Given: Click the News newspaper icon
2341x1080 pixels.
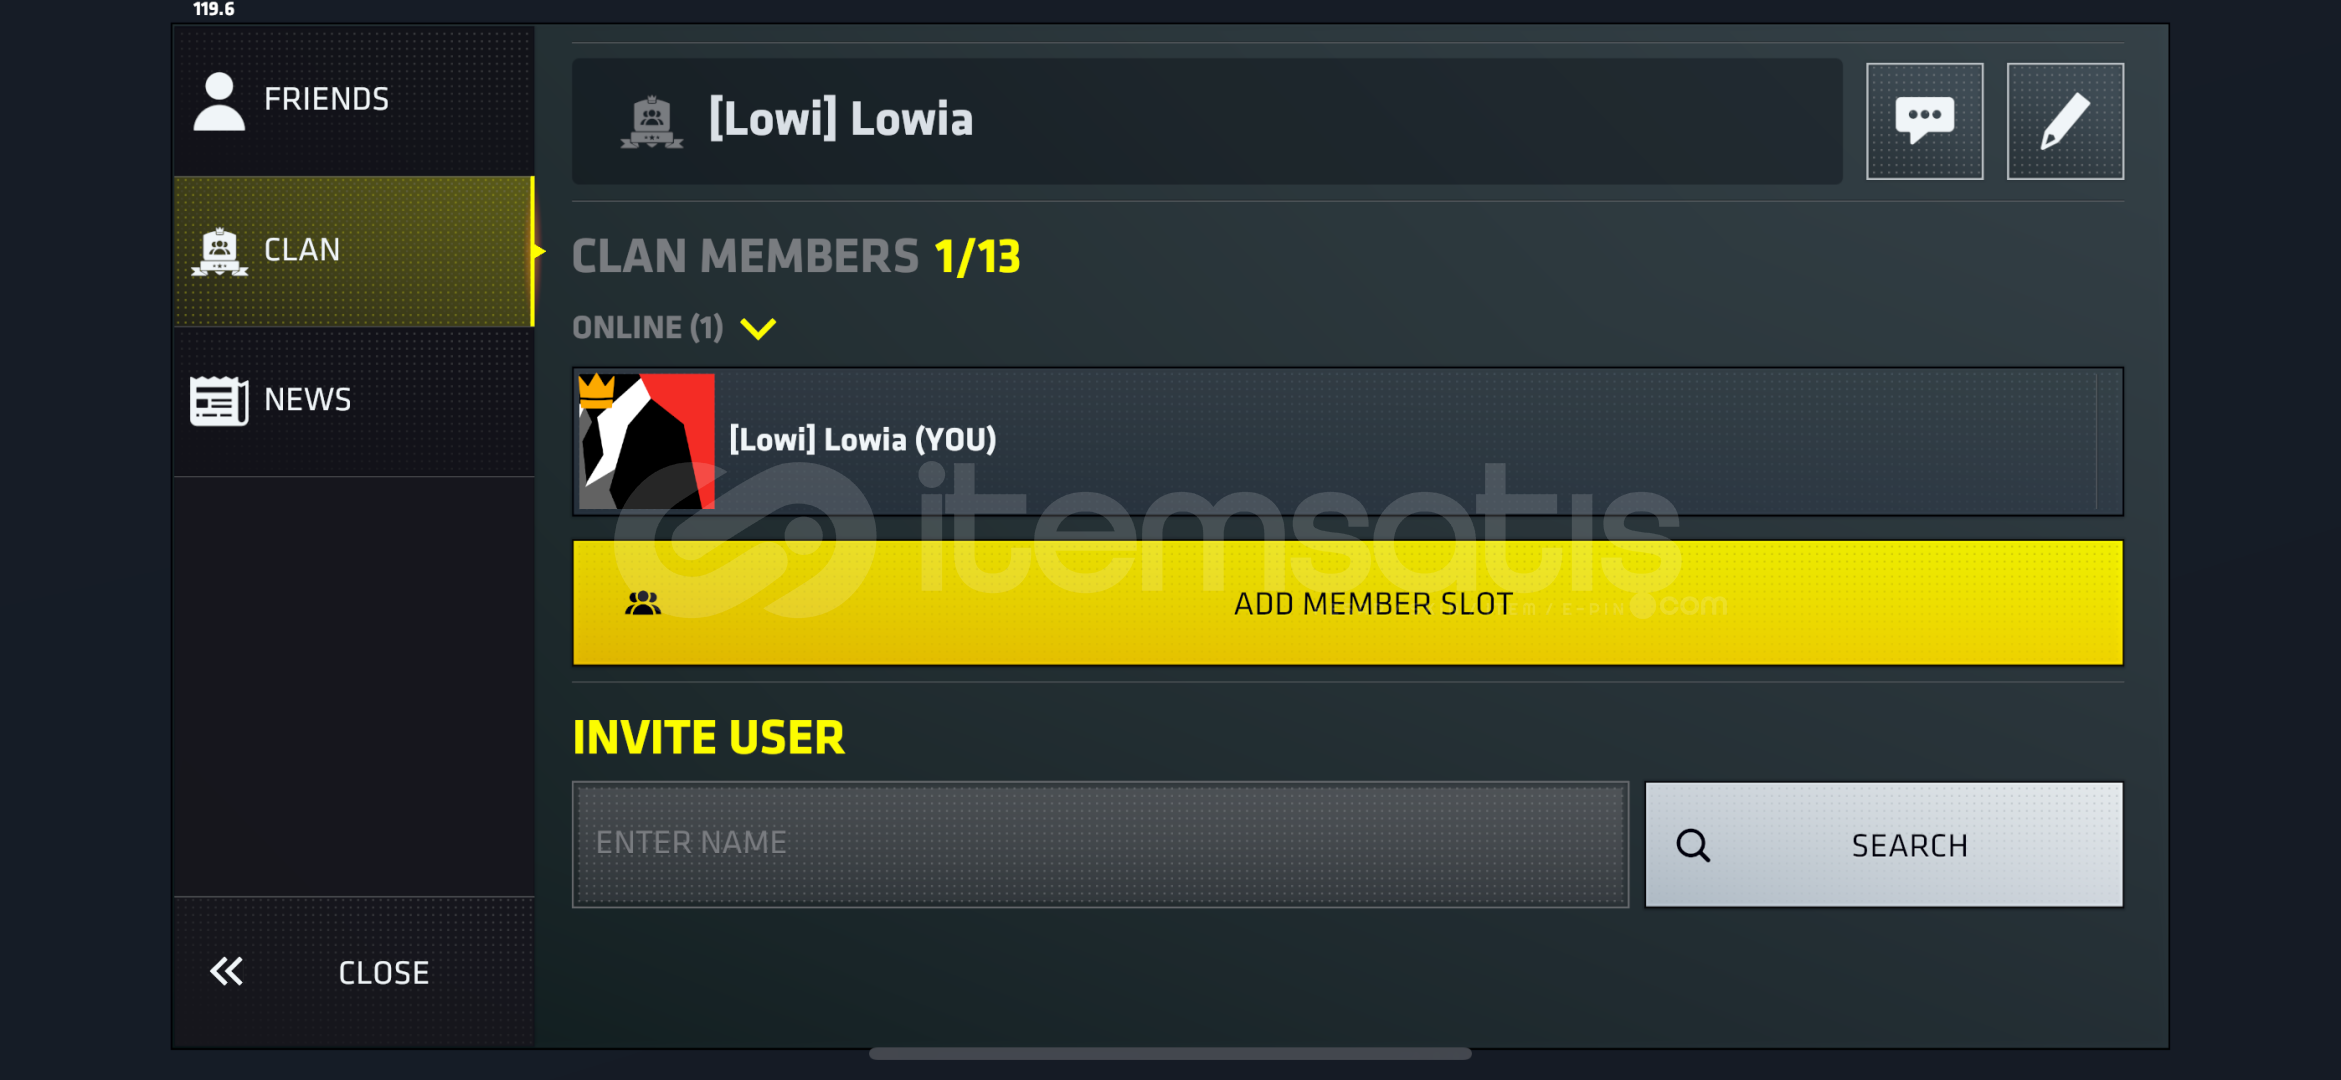Looking at the screenshot, I should click(x=219, y=401).
